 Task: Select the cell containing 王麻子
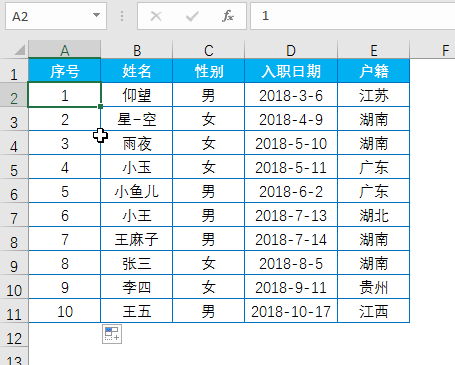(137, 239)
